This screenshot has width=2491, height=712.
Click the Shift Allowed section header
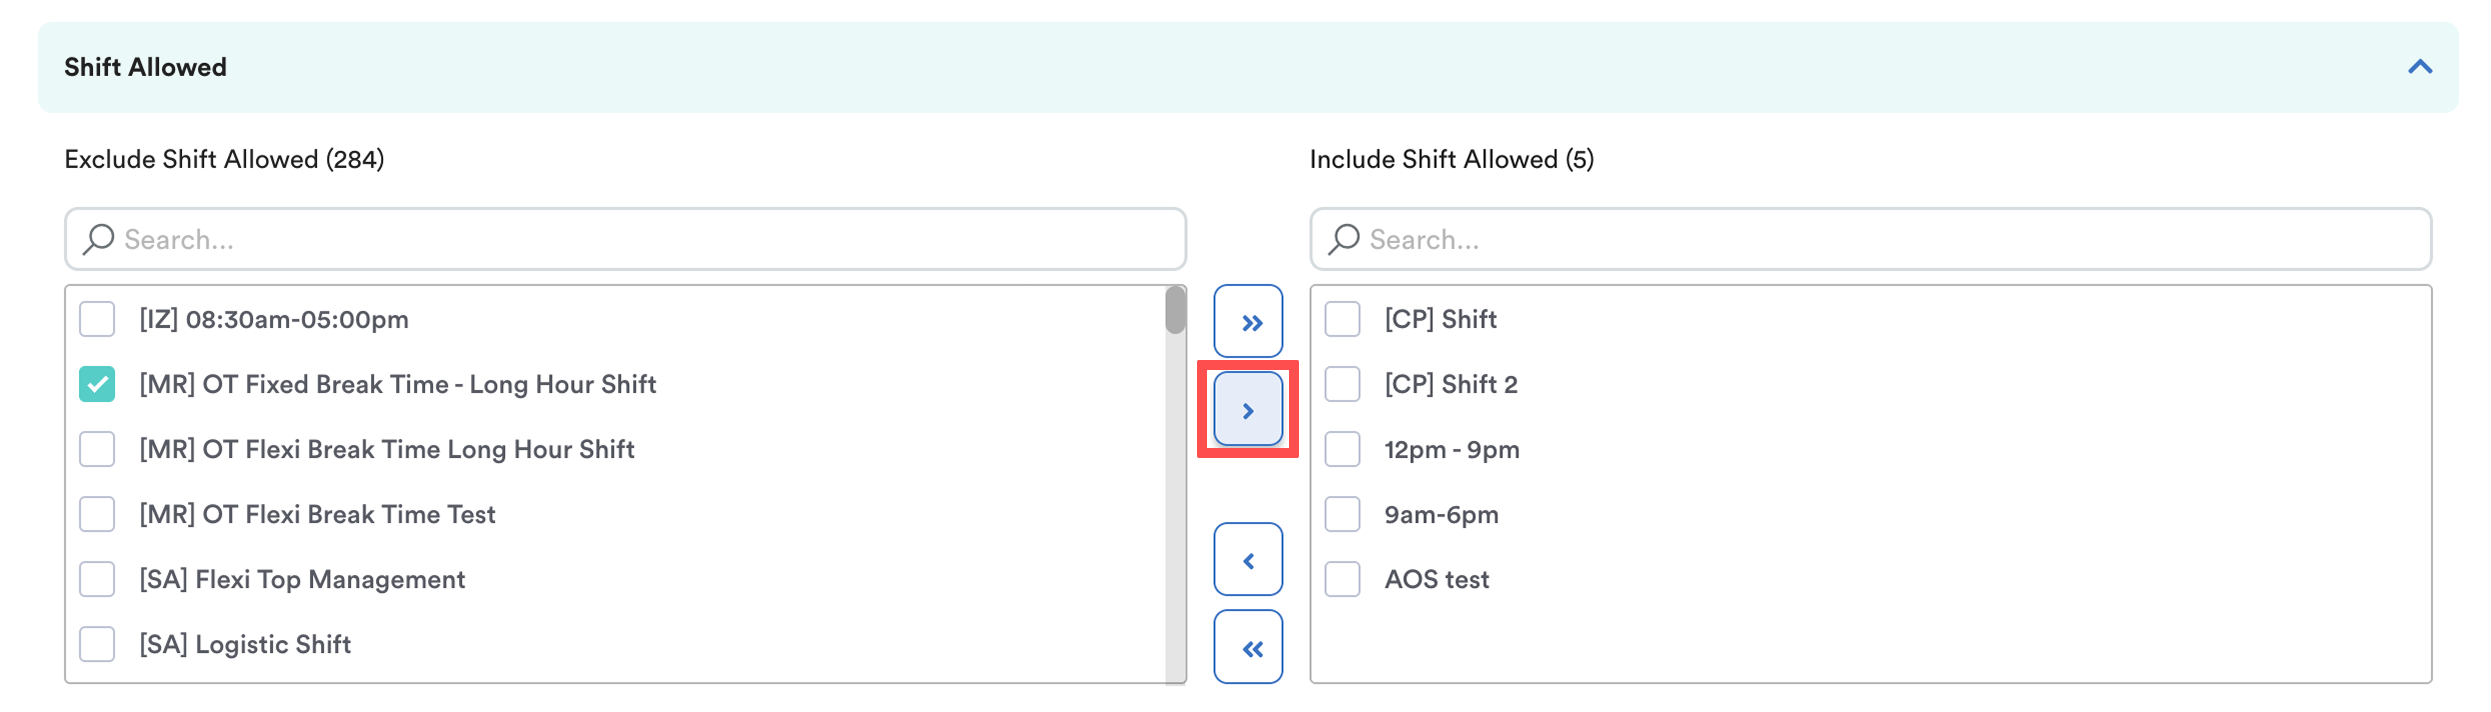pos(146,67)
